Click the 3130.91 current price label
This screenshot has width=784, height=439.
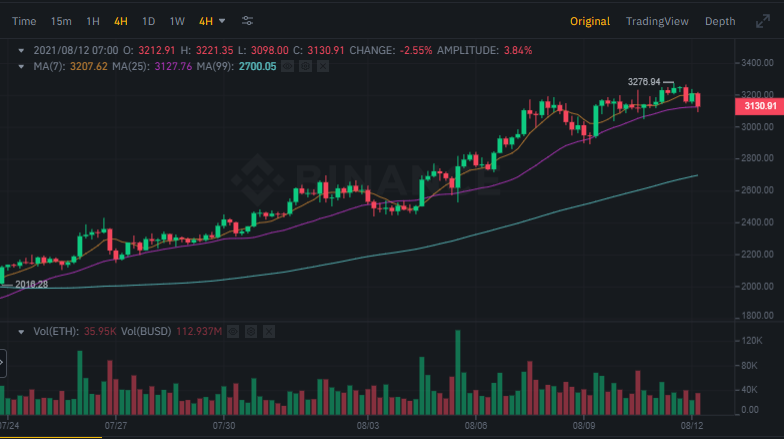(x=756, y=105)
